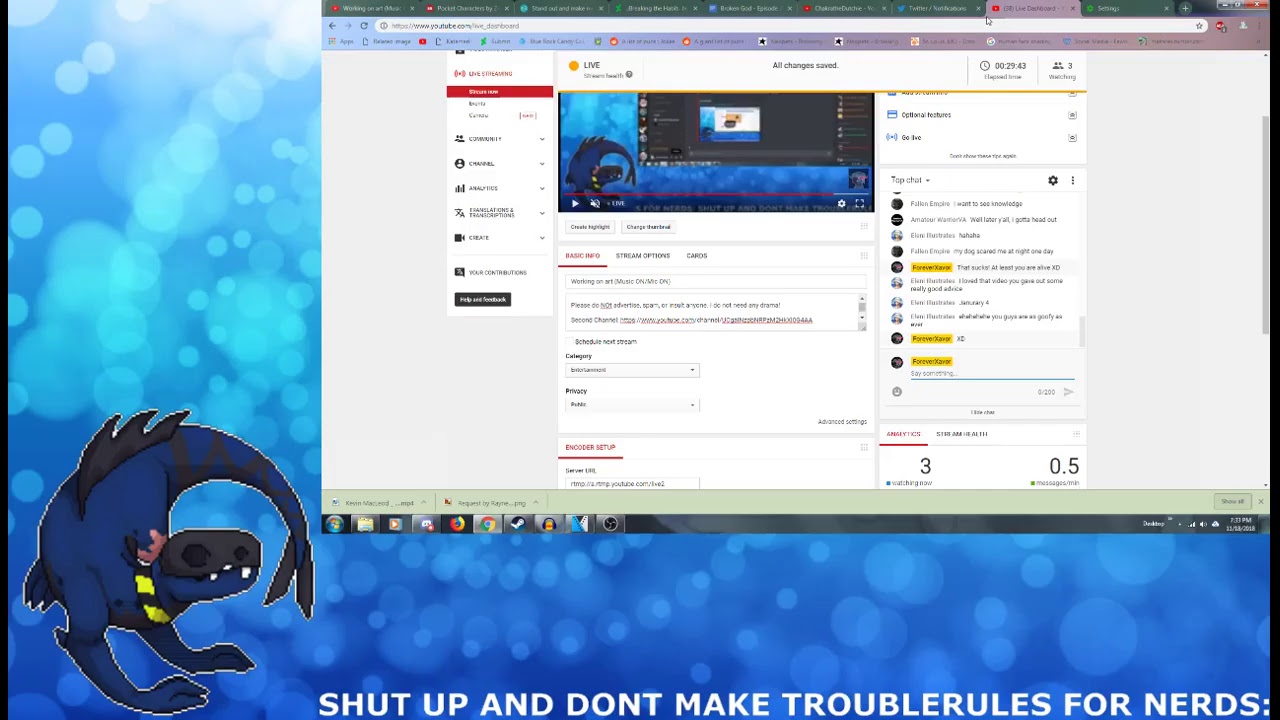Open Steam from the taskbar
The image size is (1280, 720).
coord(518,524)
